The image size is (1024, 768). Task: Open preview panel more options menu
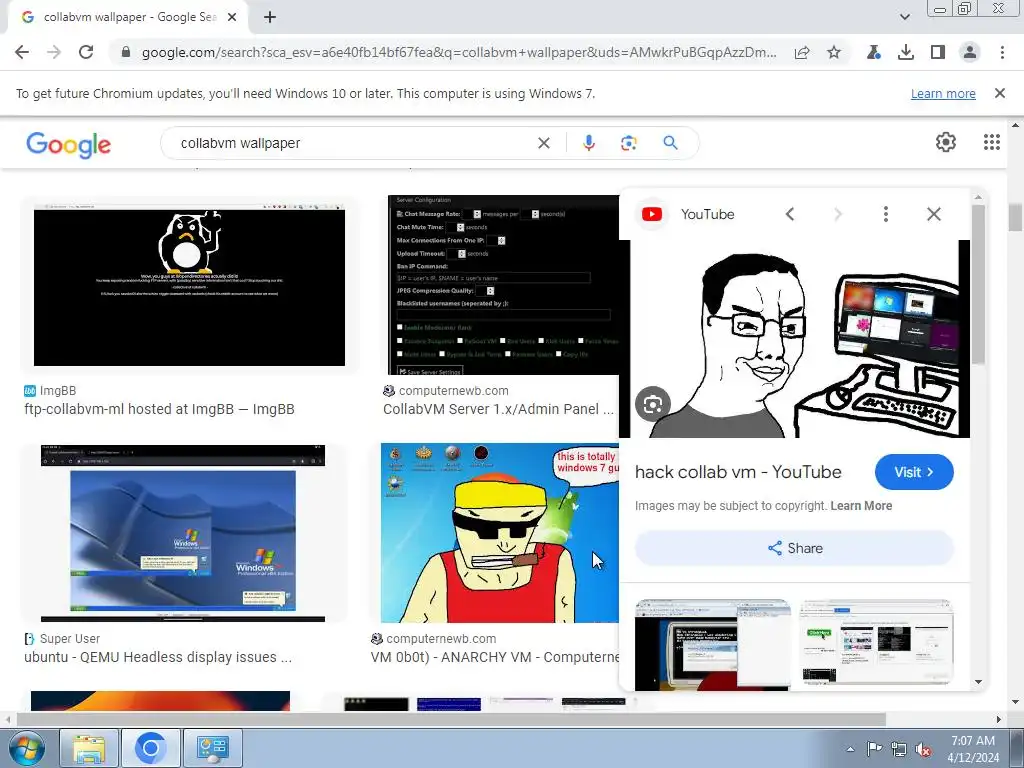pos(886,214)
